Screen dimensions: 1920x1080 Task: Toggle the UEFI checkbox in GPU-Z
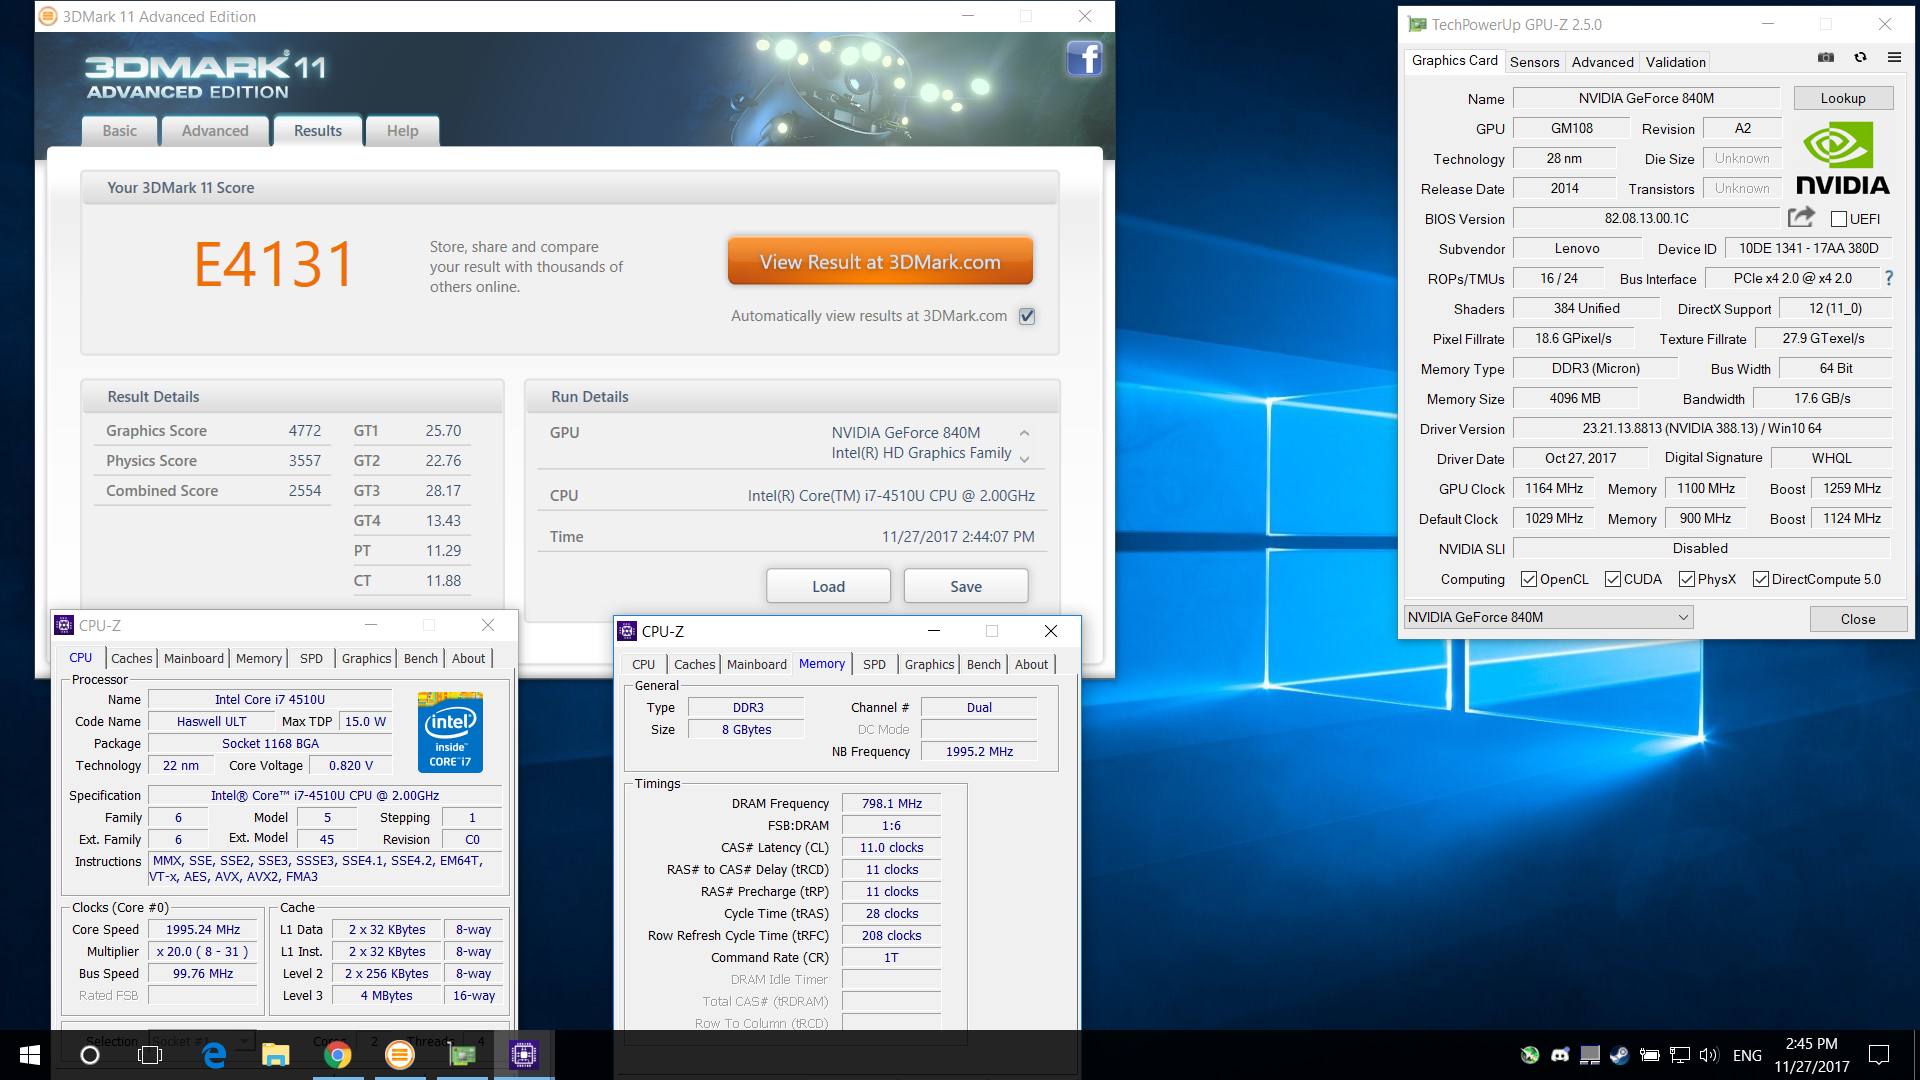[x=1838, y=219]
